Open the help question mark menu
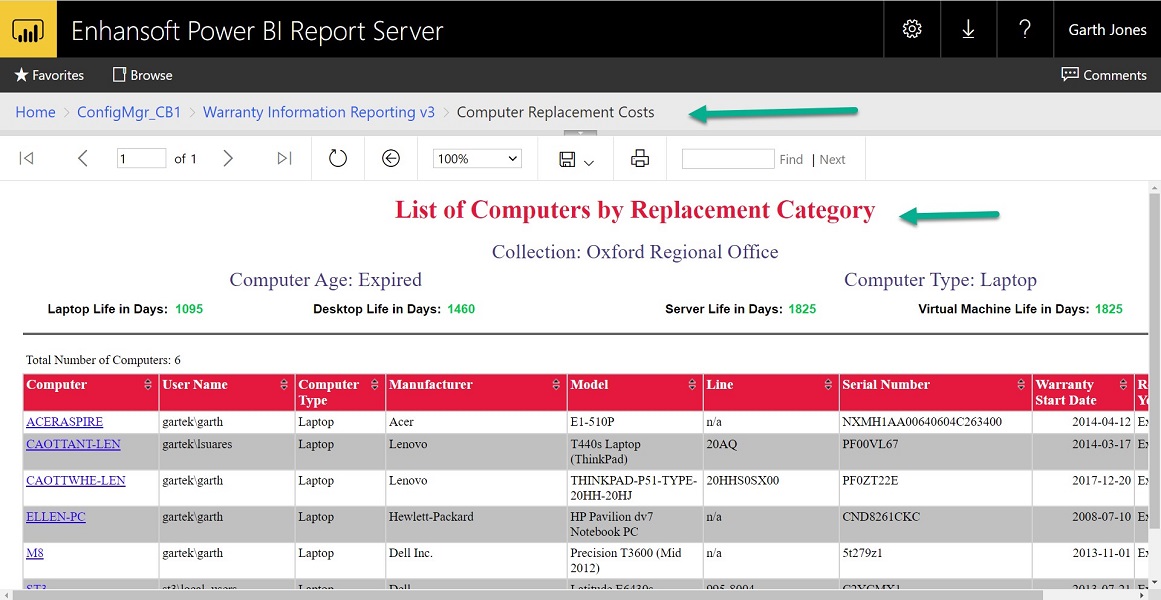Viewport: 1161px width, 600px height. [1025, 29]
